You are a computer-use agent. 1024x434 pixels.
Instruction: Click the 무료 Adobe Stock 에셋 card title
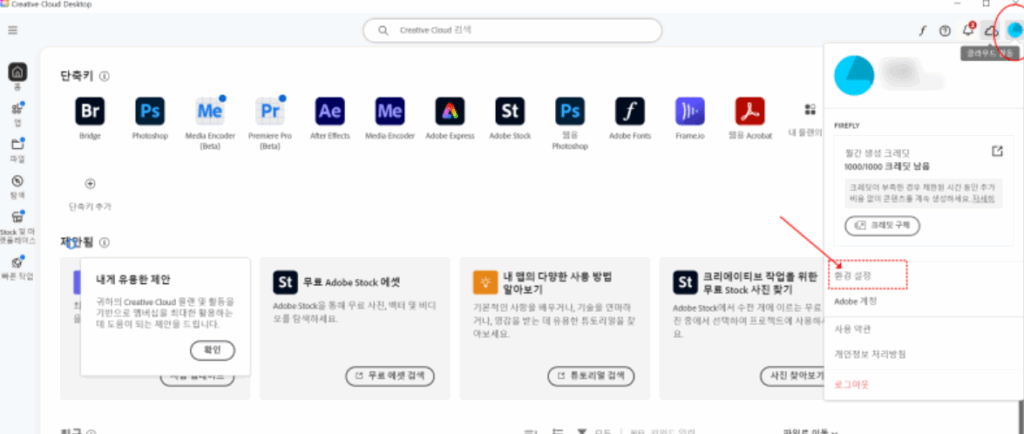tap(351, 283)
